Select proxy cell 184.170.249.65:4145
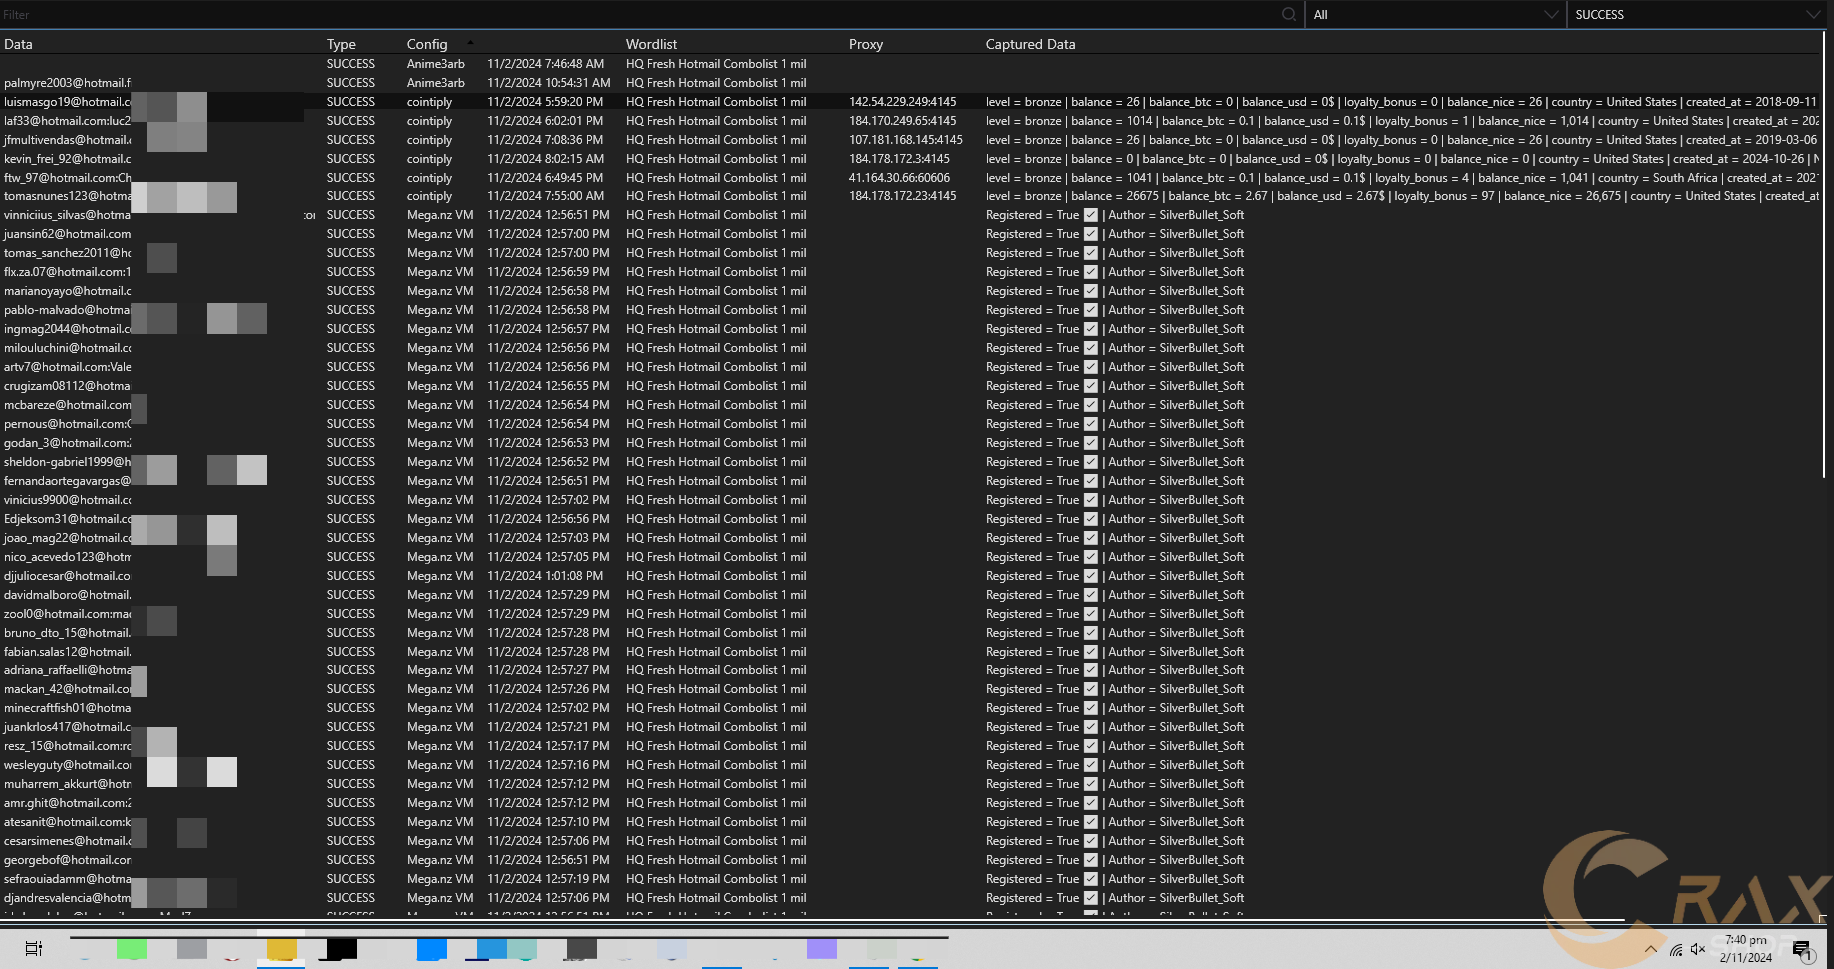The height and width of the screenshot is (969, 1834). point(902,121)
